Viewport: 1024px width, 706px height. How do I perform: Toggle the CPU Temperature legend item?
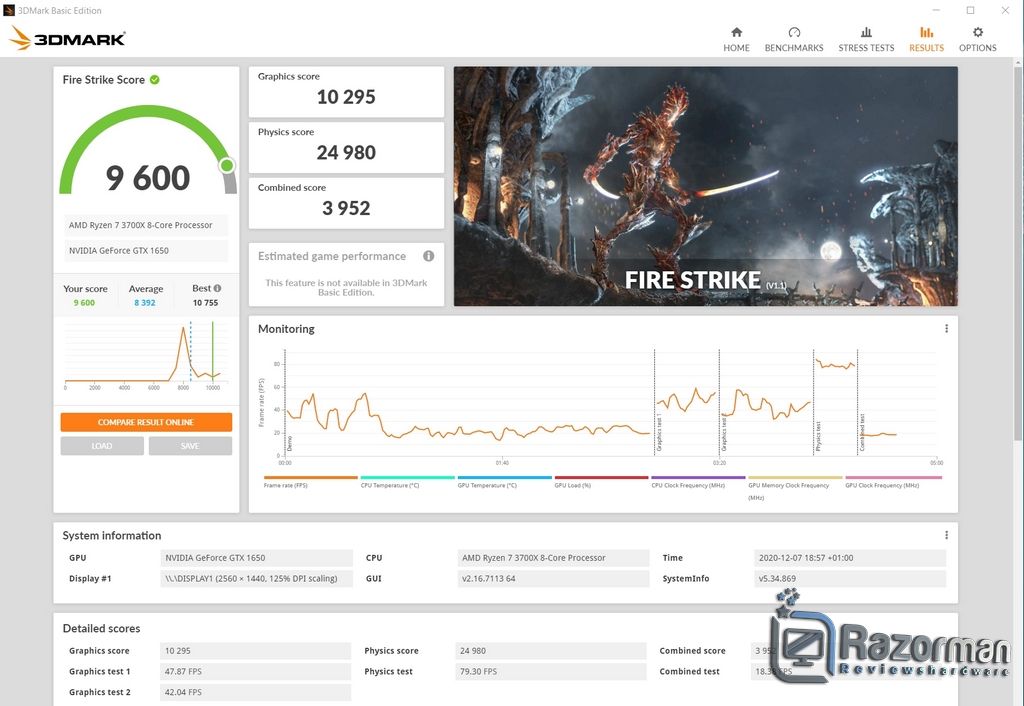pyautogui.click(x=407, y=482)
